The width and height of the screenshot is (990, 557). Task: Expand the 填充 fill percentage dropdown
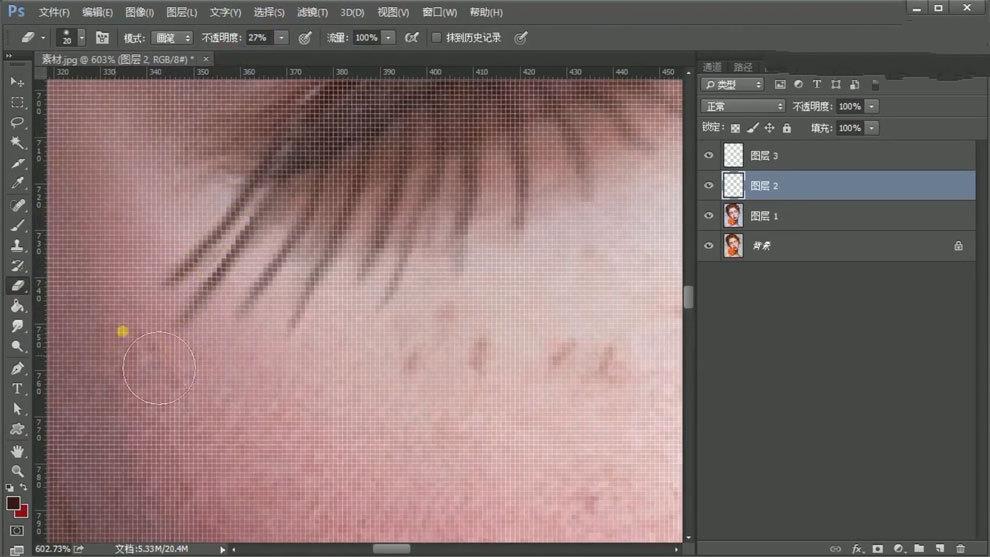[x=872, y=128]
